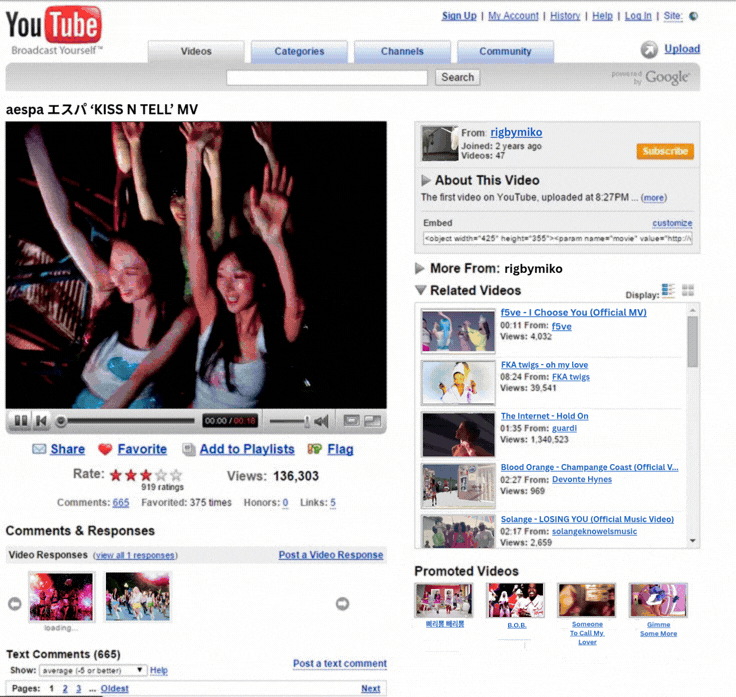736x697 pixels.
Task: Open History link
Action: (x=565, y=16)
